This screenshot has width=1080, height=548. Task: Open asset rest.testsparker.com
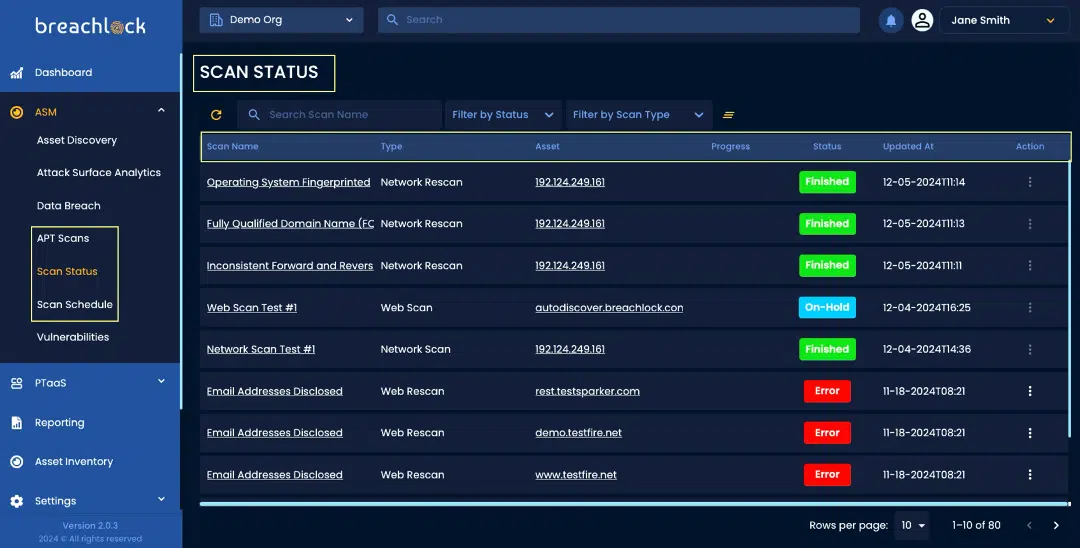(x=588, y=391)
